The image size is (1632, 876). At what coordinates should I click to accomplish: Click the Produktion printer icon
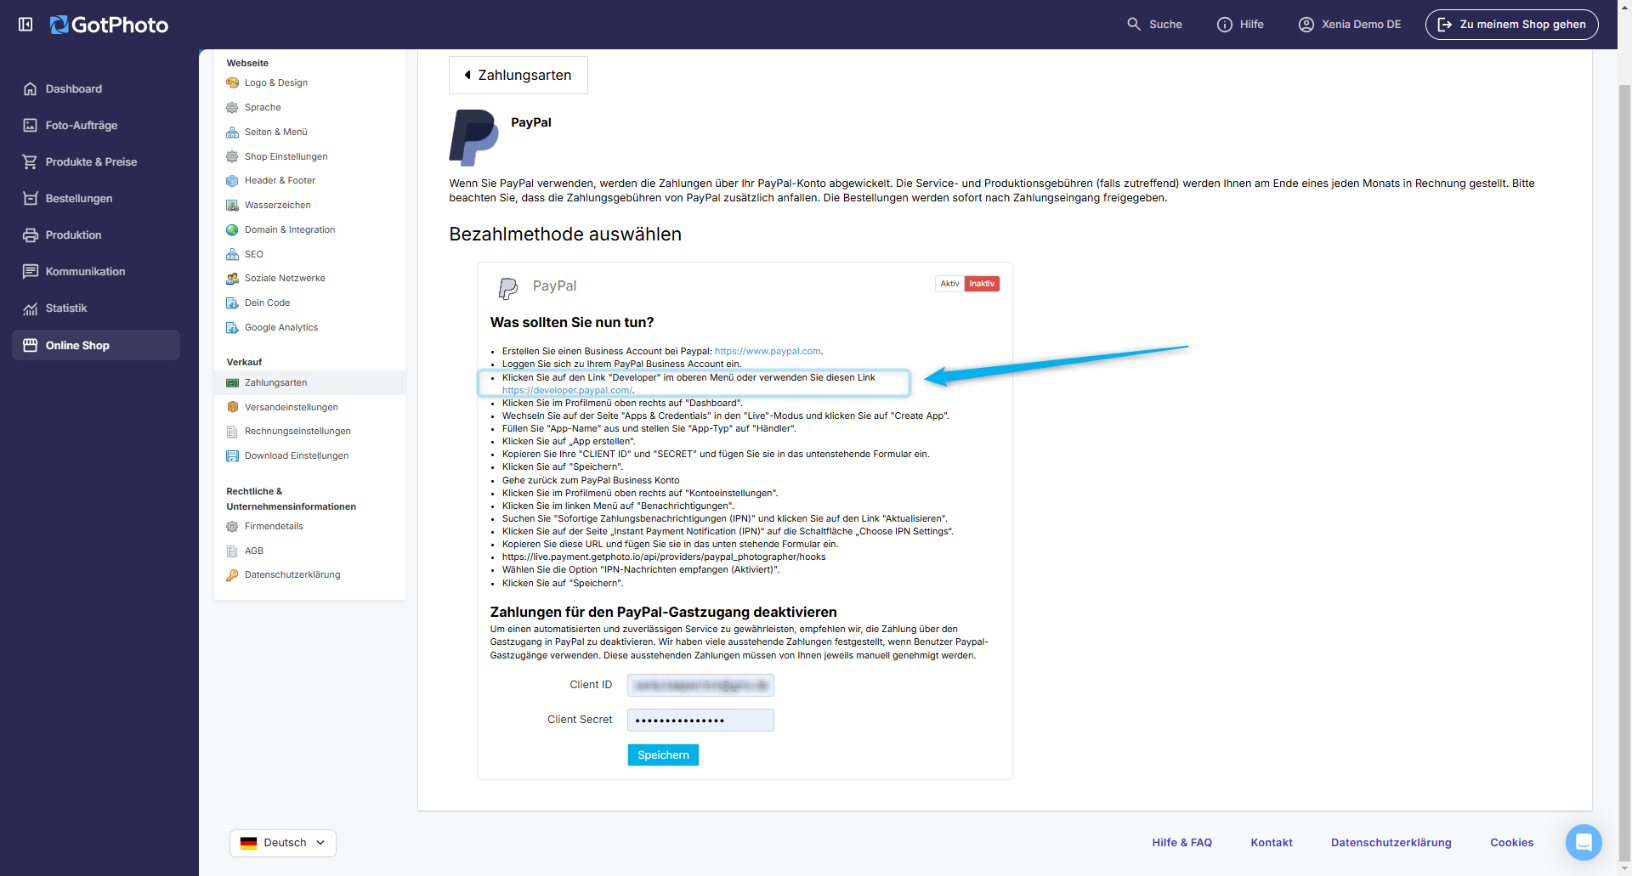tap(30, 235)
